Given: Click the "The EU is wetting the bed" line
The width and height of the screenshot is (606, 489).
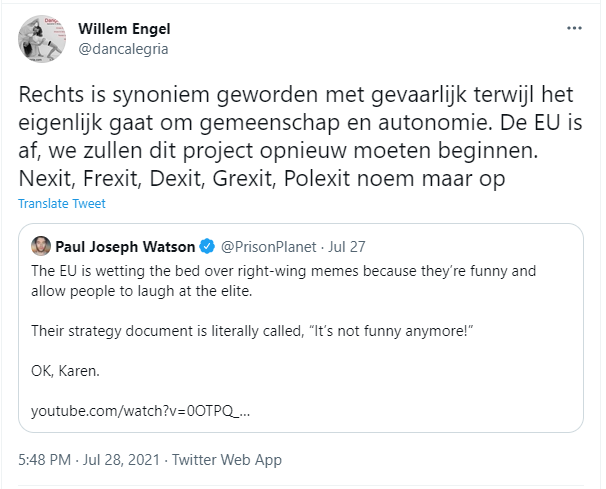Looking at the screenshot, I should 284,271.
